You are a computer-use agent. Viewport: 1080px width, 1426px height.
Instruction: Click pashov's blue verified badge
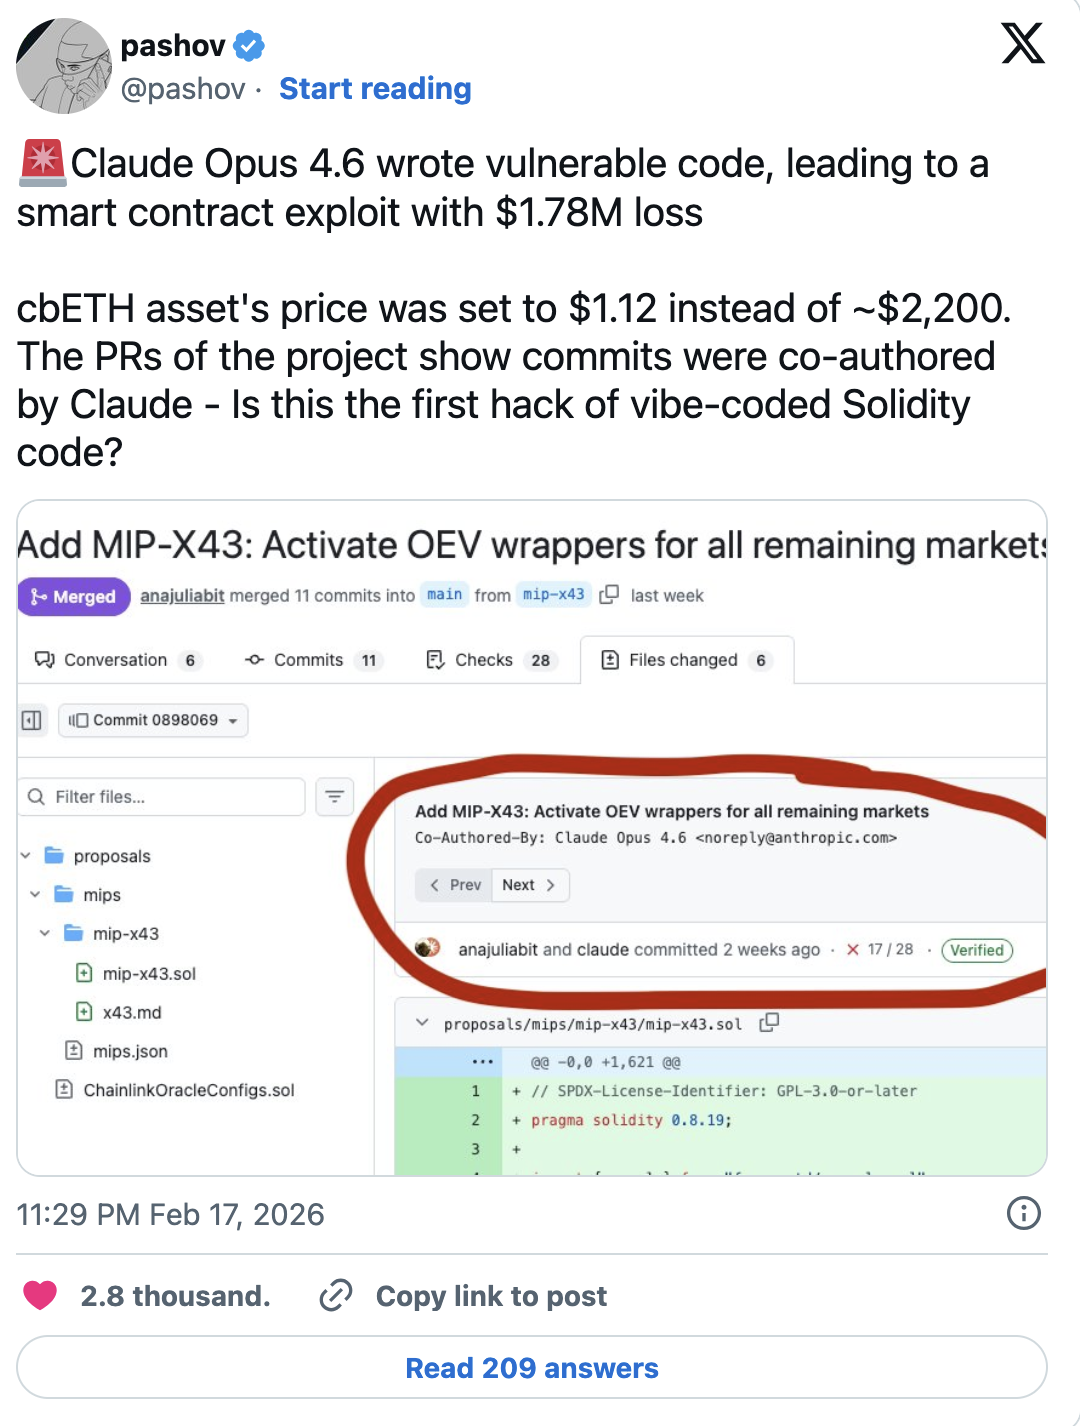248,45
